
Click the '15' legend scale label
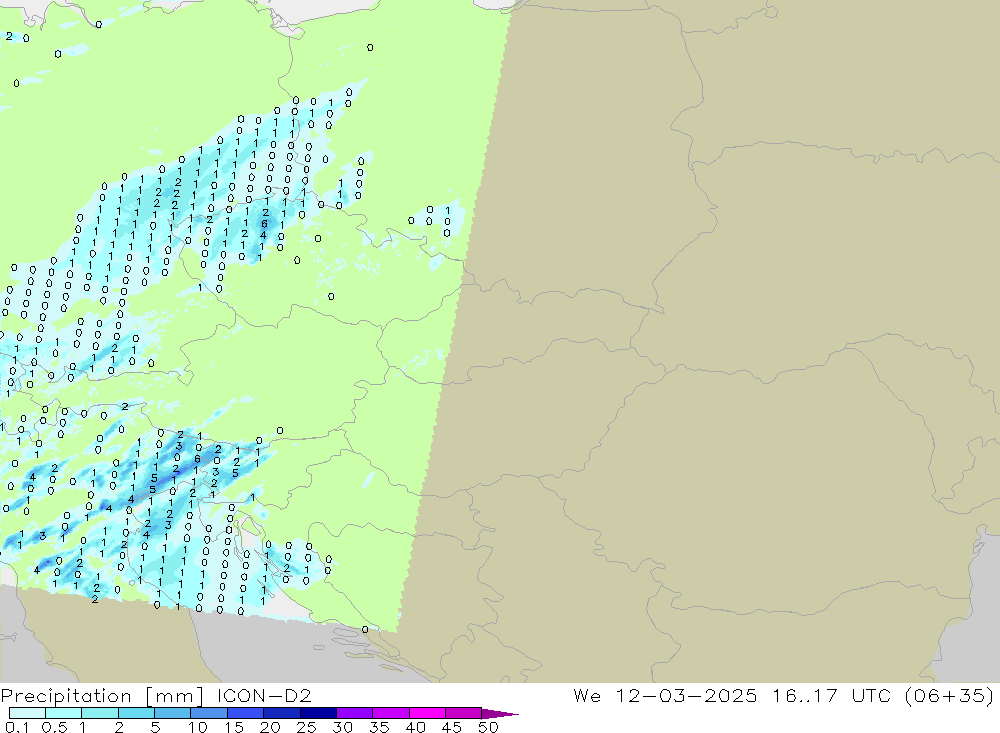coord(234,727)
